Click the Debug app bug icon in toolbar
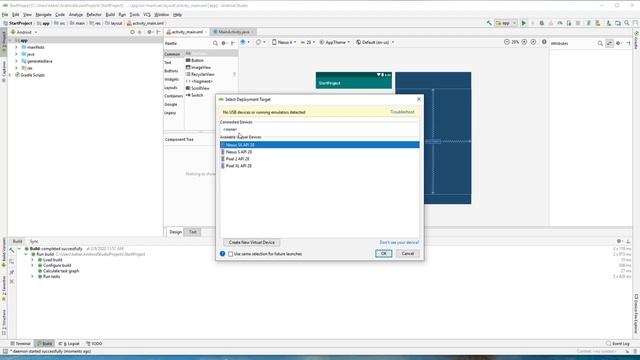 [x=542, y=23]
